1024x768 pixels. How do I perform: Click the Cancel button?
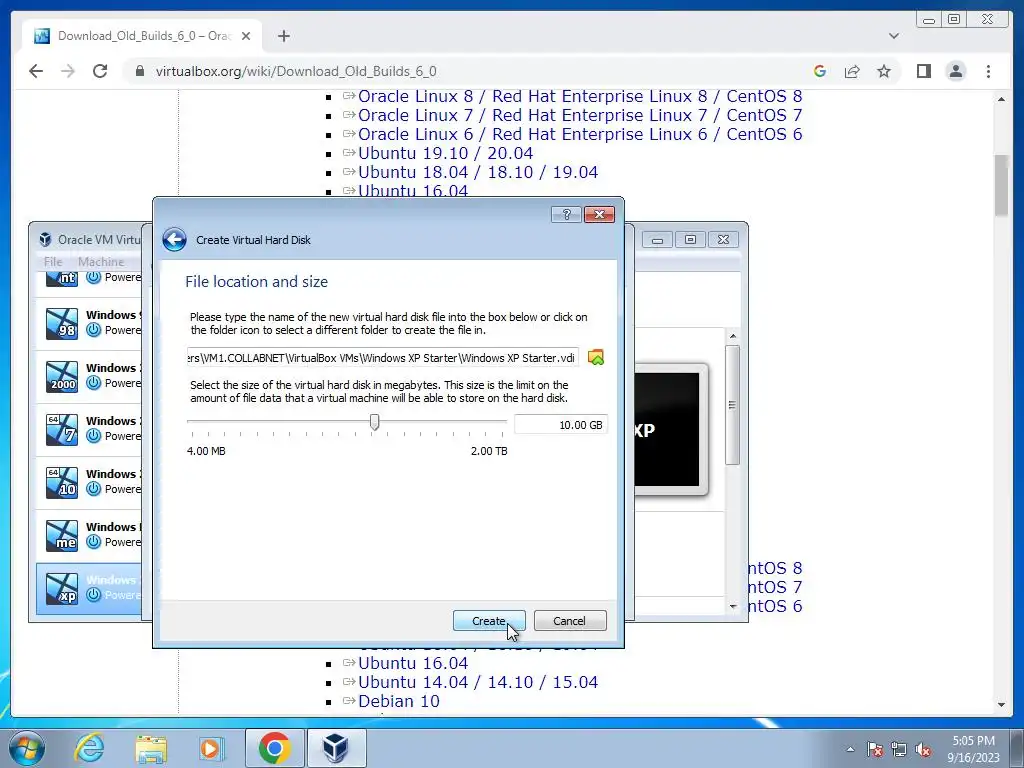click(569, 620)
